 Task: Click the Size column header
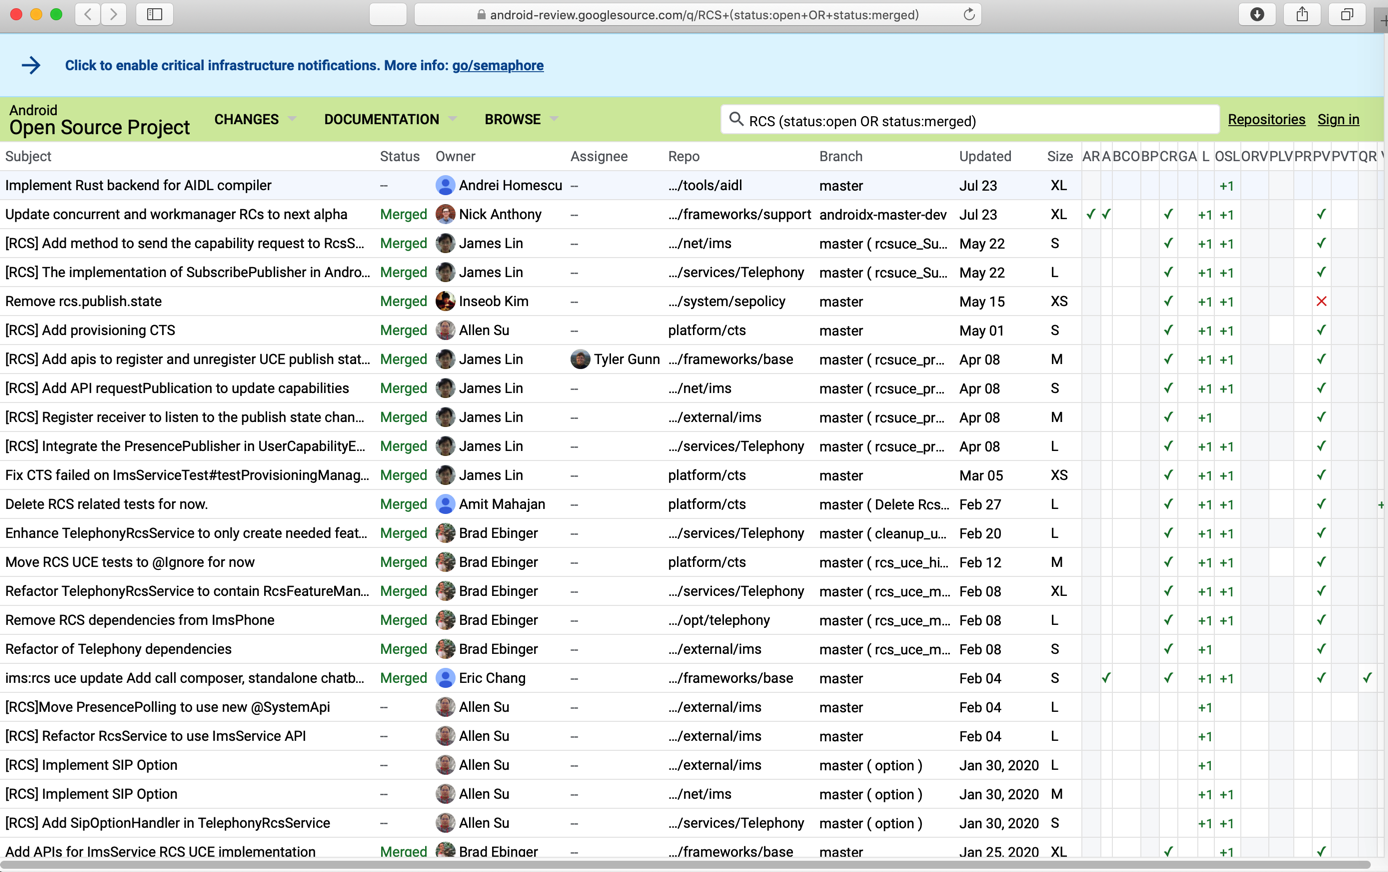[x=1060, y=156]
